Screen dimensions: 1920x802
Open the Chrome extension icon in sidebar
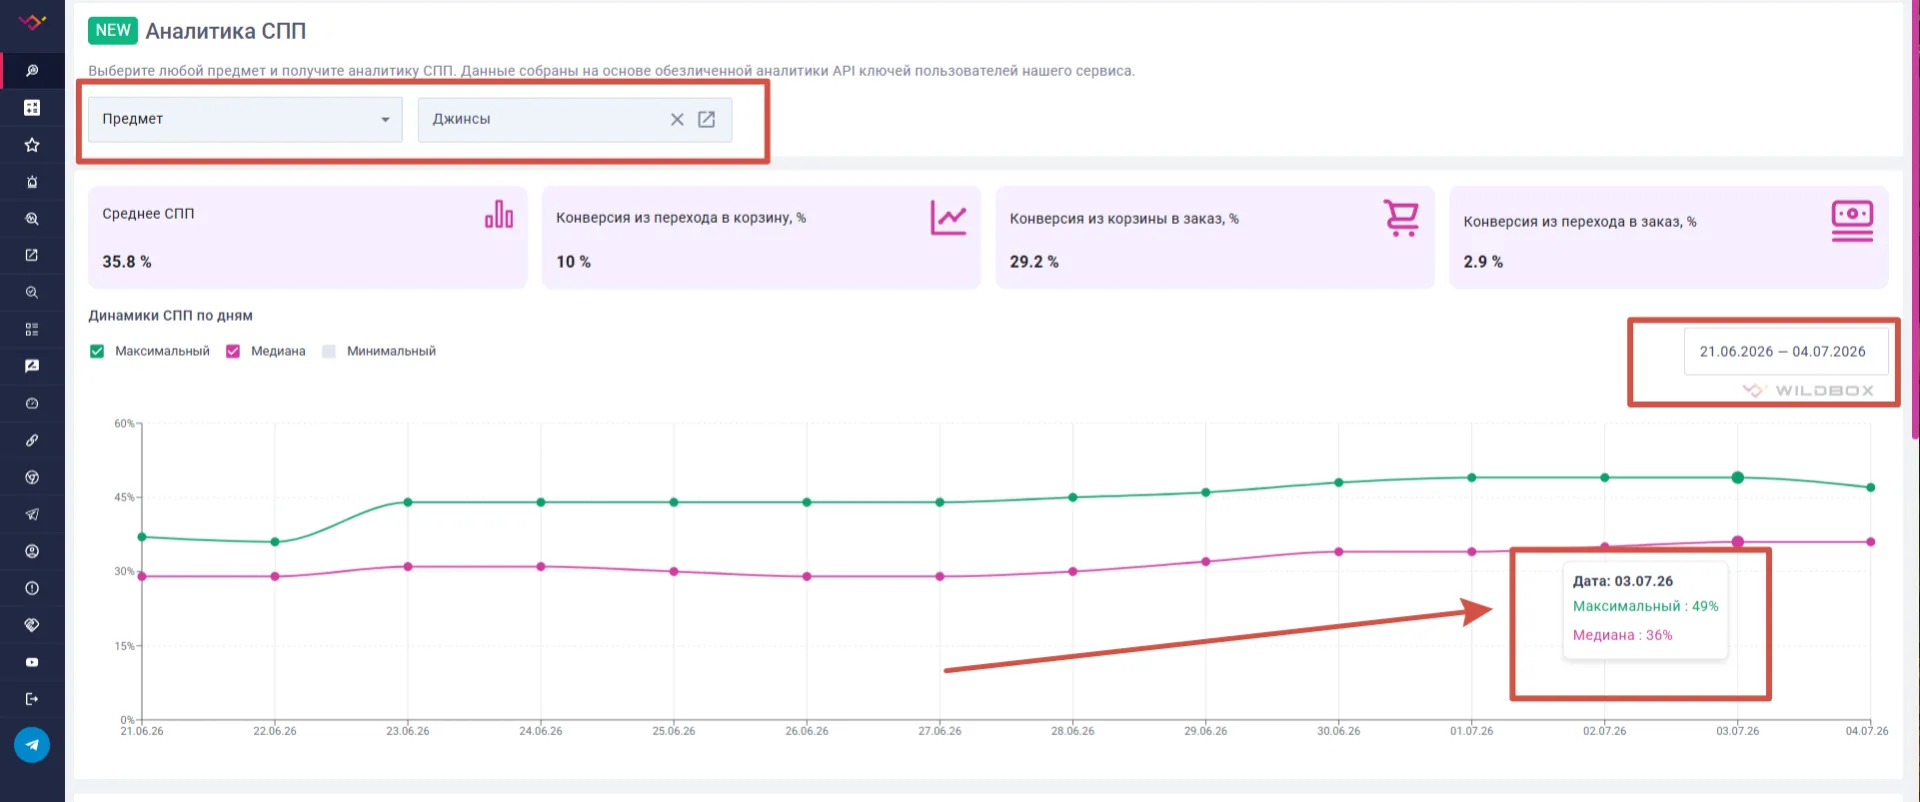click(32, 477)
